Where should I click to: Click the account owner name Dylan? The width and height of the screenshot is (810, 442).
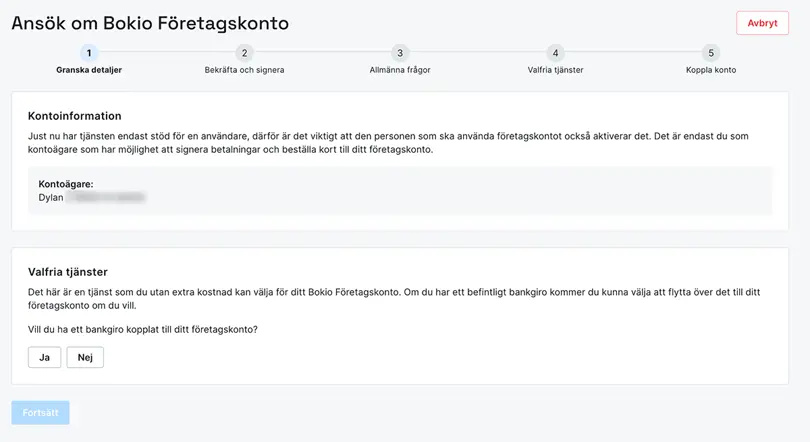[51, 197]
